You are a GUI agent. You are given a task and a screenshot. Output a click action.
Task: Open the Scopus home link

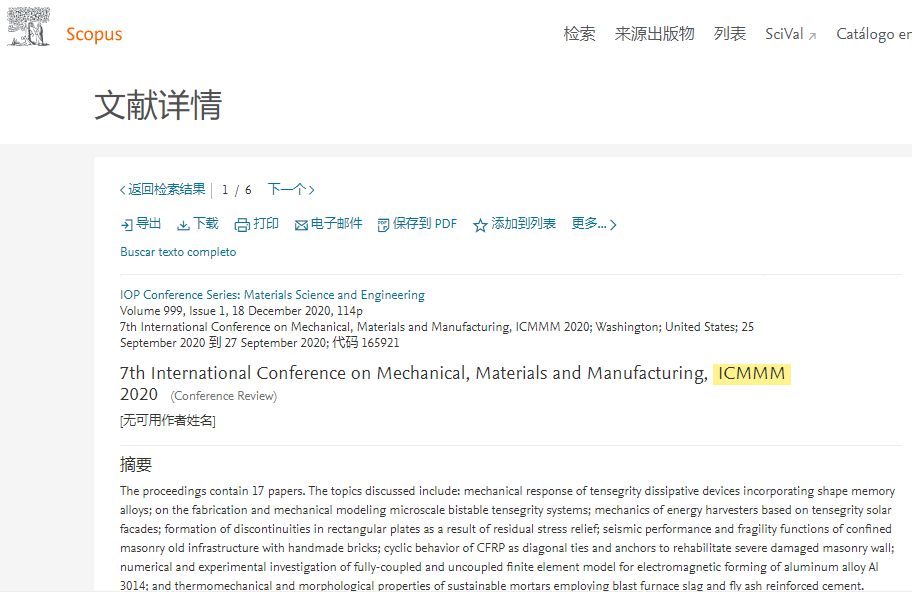click(x=94, y=34)
